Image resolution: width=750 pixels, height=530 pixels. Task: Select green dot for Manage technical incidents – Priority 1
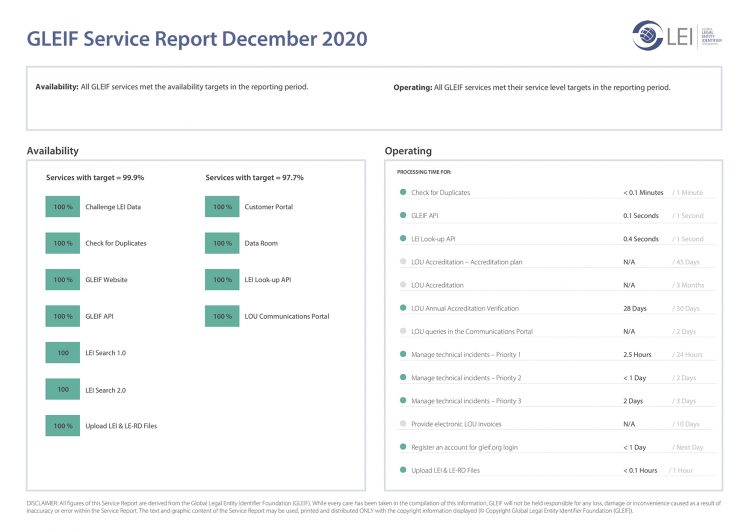pyautogui.click(x=402, y=354)
